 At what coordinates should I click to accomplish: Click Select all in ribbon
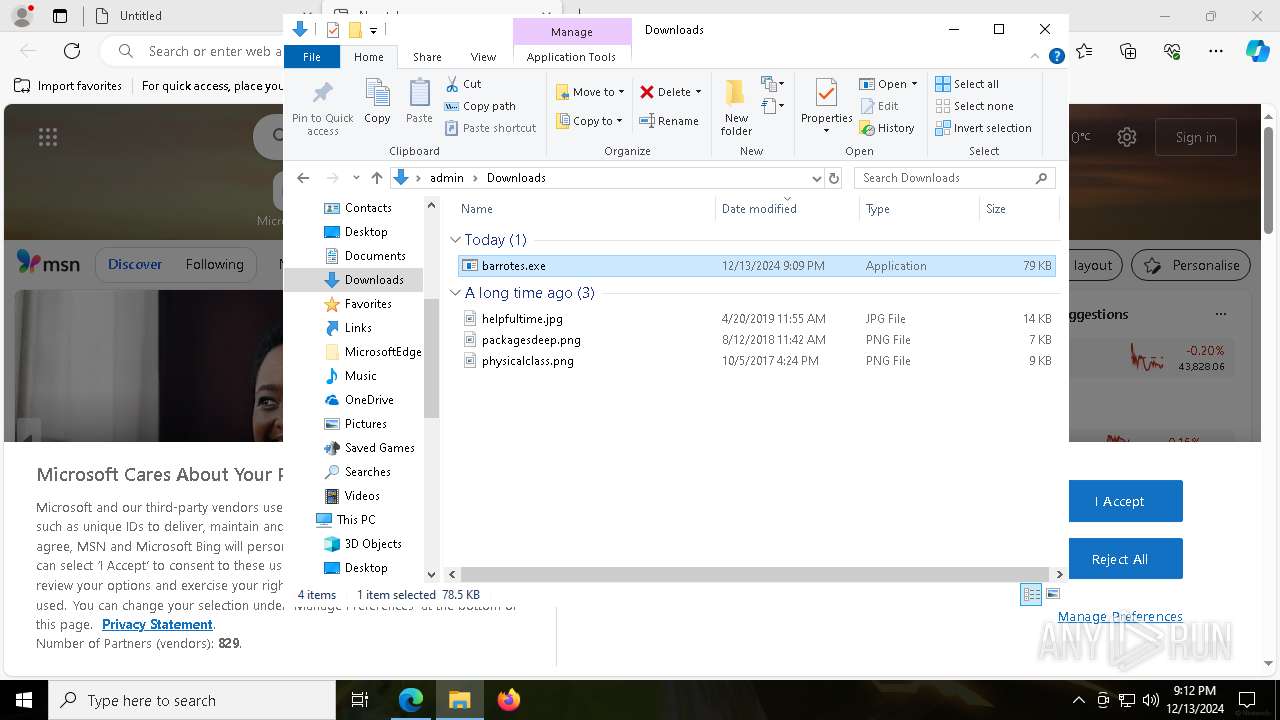click(967, 84)
